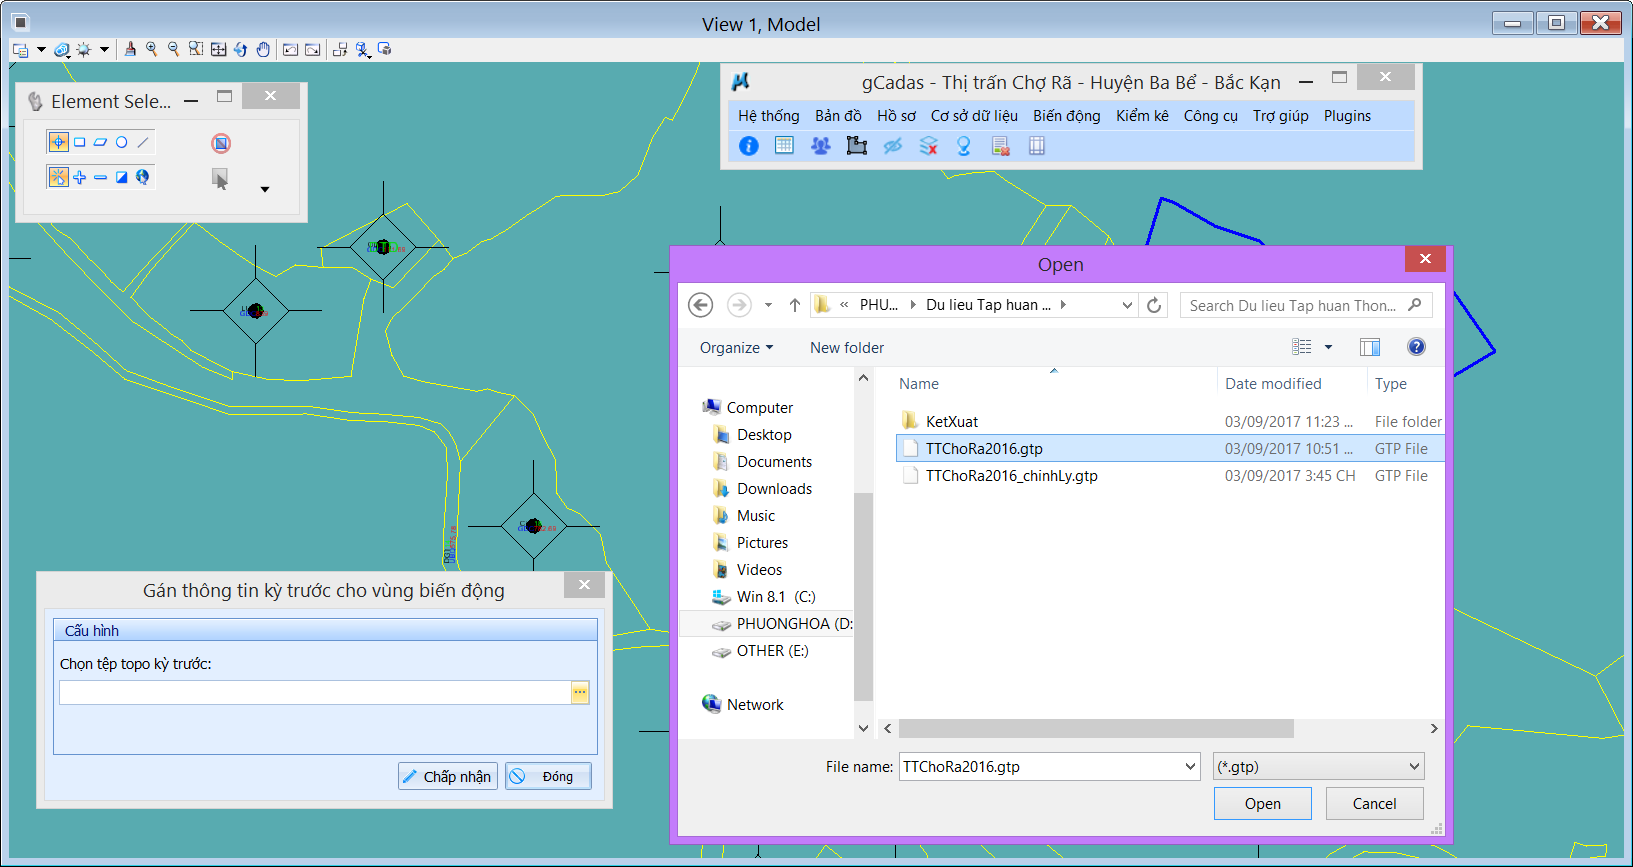Enable the Circle selection method
The image size is (1633, 867).
[x=122, y=142]
